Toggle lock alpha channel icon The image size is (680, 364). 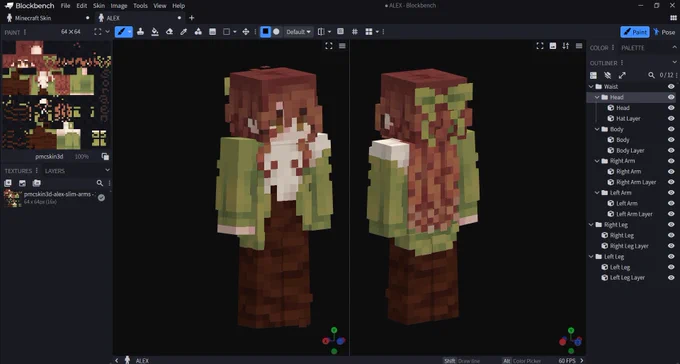pyautogui.click(x=340, y=32)
